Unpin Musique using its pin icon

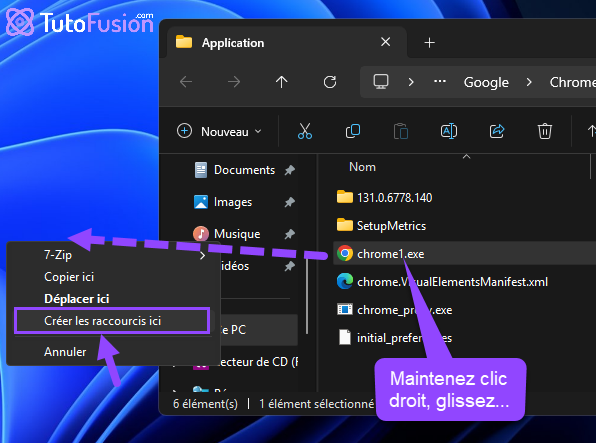pyautogui.click(x=290, y=234)
